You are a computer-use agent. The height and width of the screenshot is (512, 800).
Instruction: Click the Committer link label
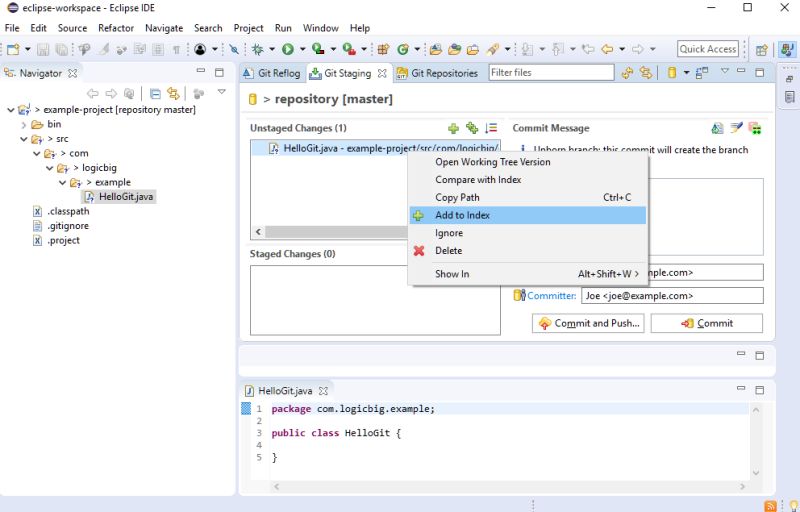pos(552,296)
